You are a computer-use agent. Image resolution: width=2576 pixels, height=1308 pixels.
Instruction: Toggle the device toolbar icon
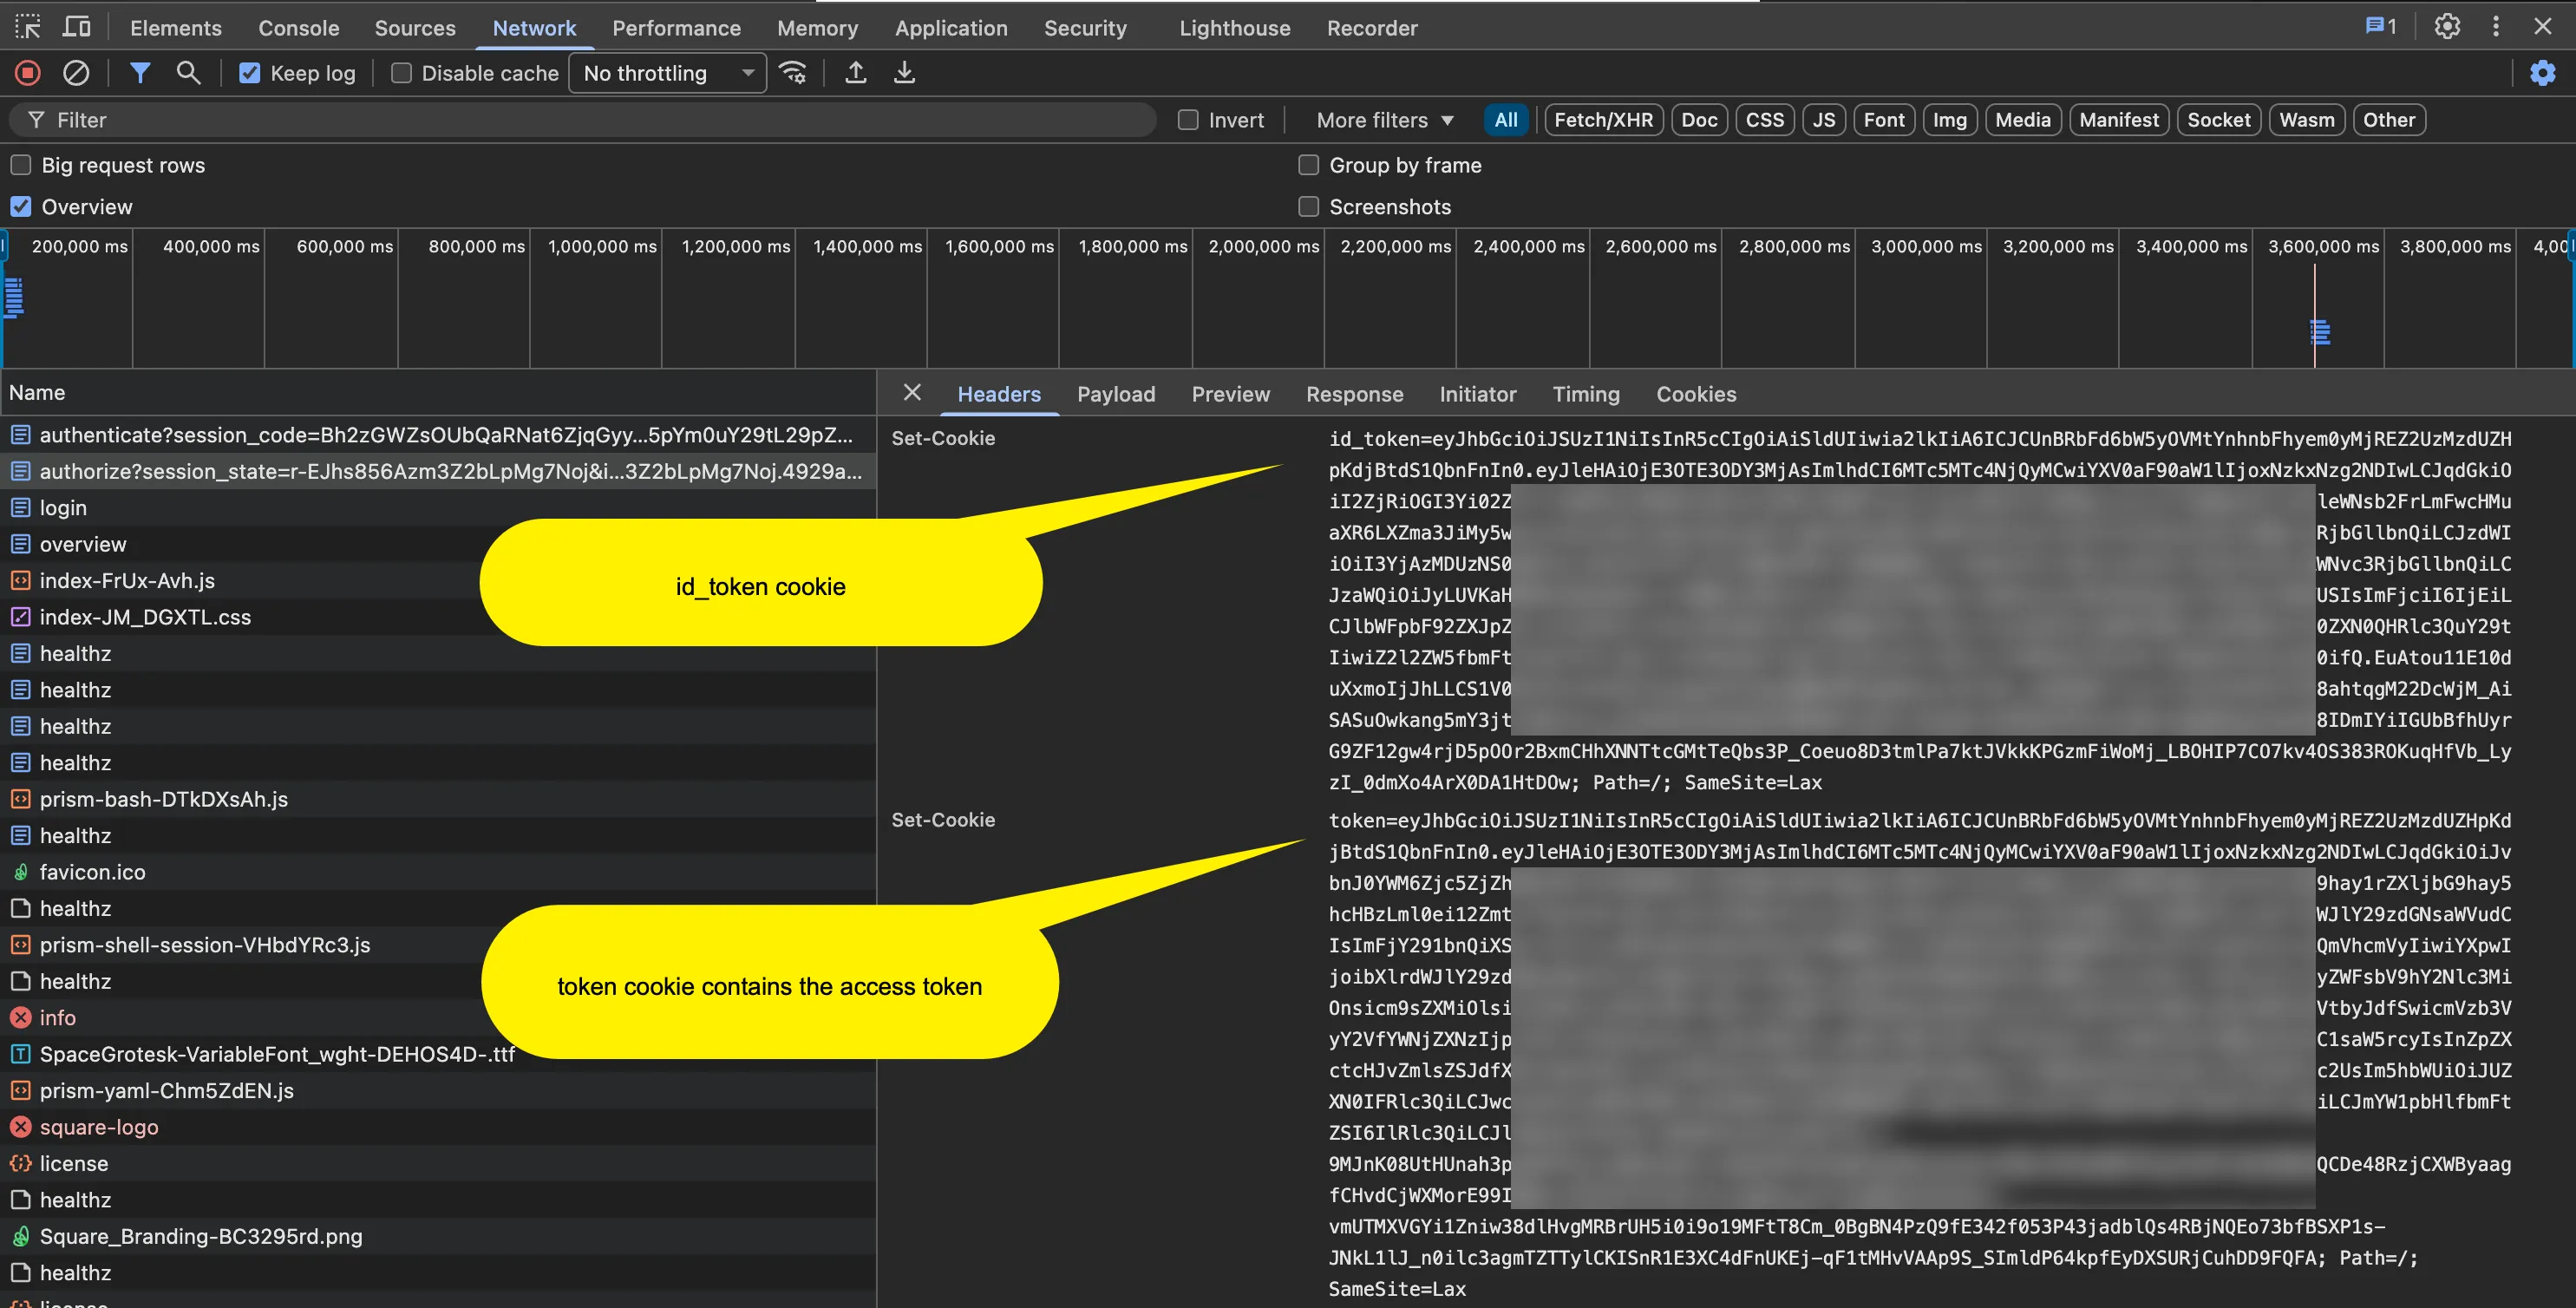(x=76, y=27)
